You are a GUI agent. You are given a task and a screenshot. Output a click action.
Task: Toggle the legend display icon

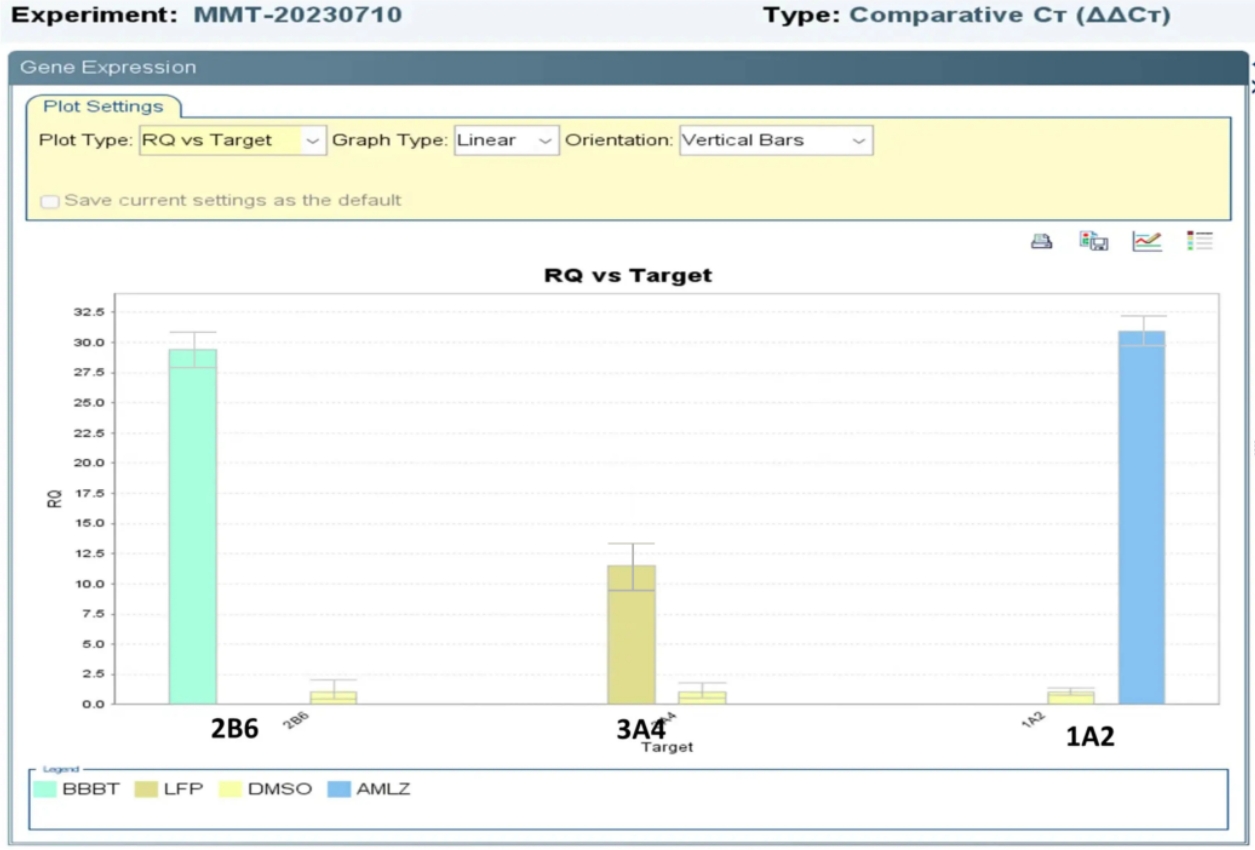point(1199,241)
